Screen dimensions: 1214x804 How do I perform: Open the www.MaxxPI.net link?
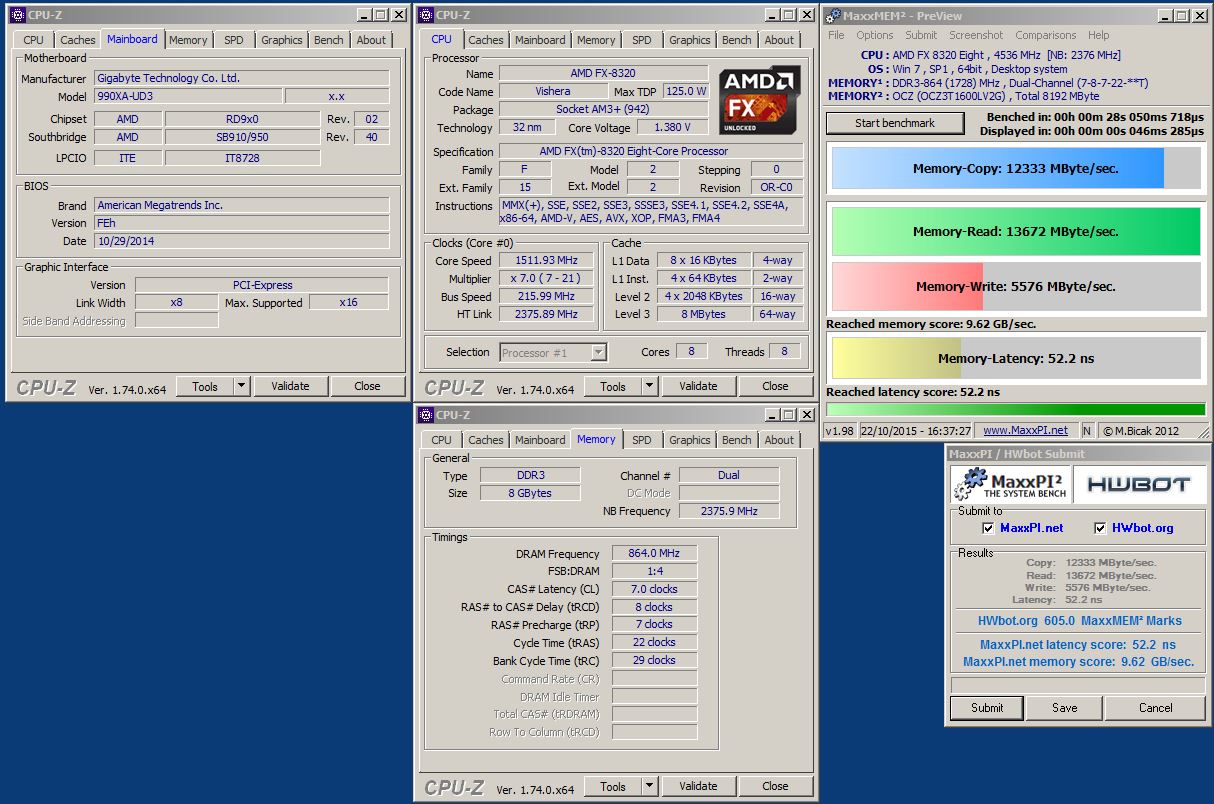pos(1025,430)
